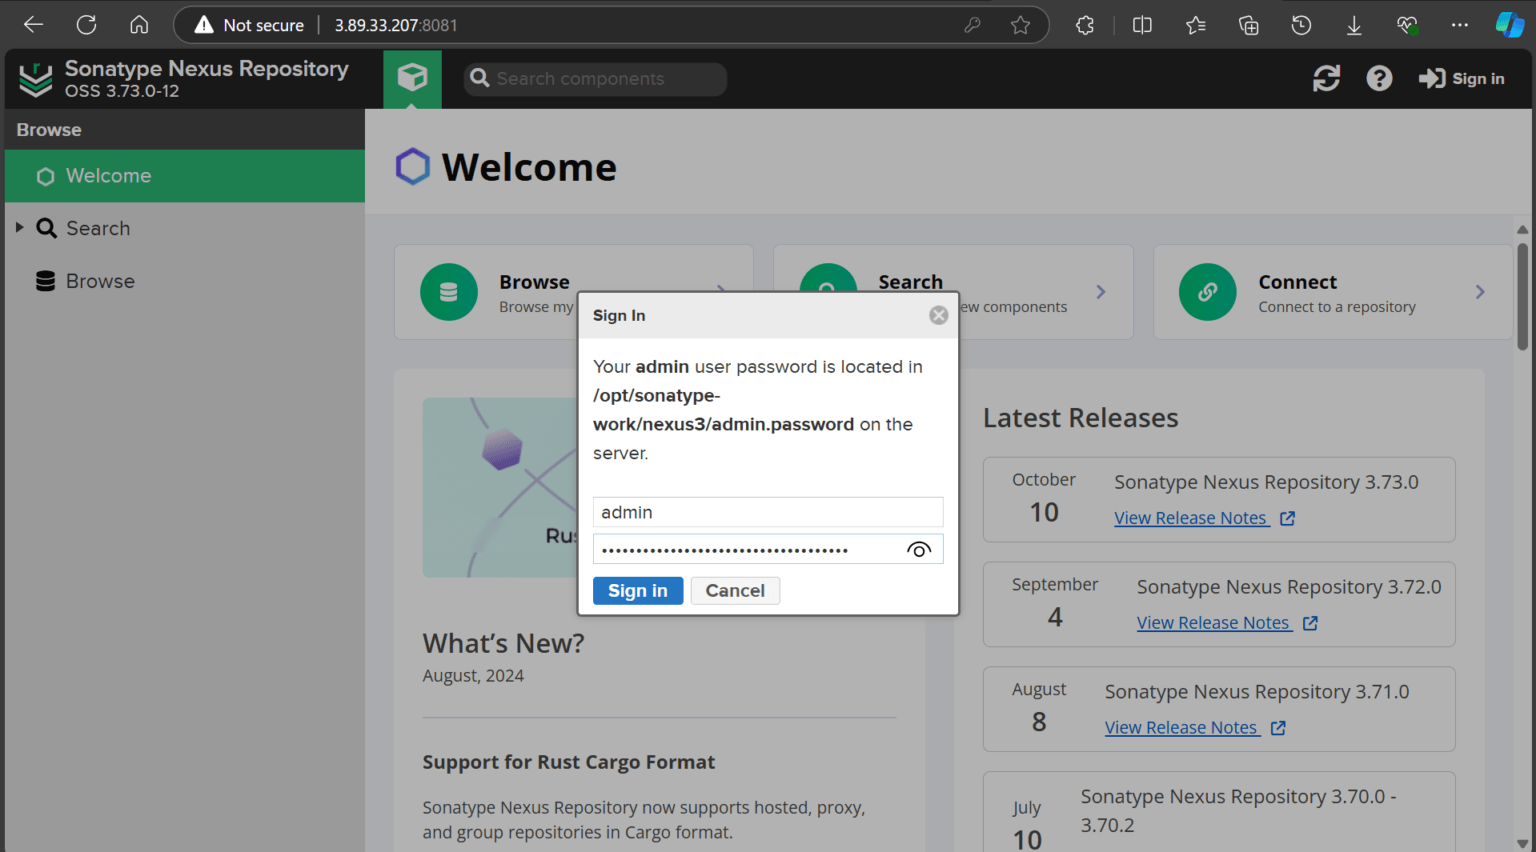1536x852 pixels.
Task: Click the Browse card database icon
Action: [x=448, y=292]
